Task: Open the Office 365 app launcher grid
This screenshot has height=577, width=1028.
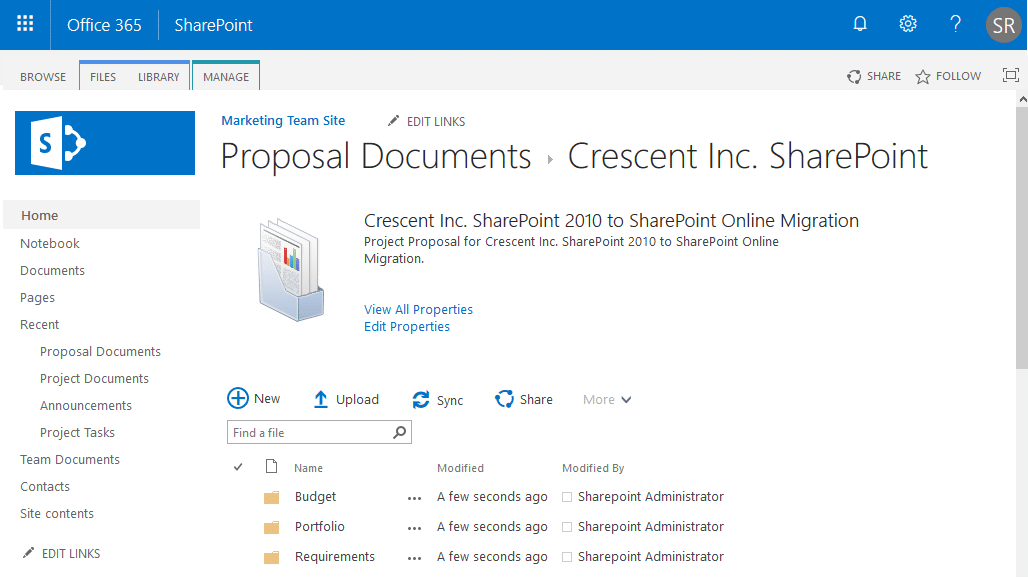Action: pyautogui.click(x=24, y=24)
